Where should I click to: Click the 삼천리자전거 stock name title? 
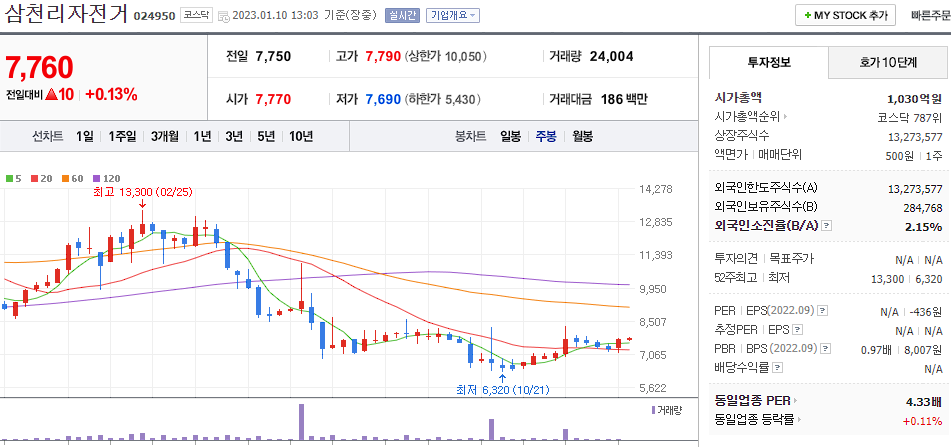[66, 13]
